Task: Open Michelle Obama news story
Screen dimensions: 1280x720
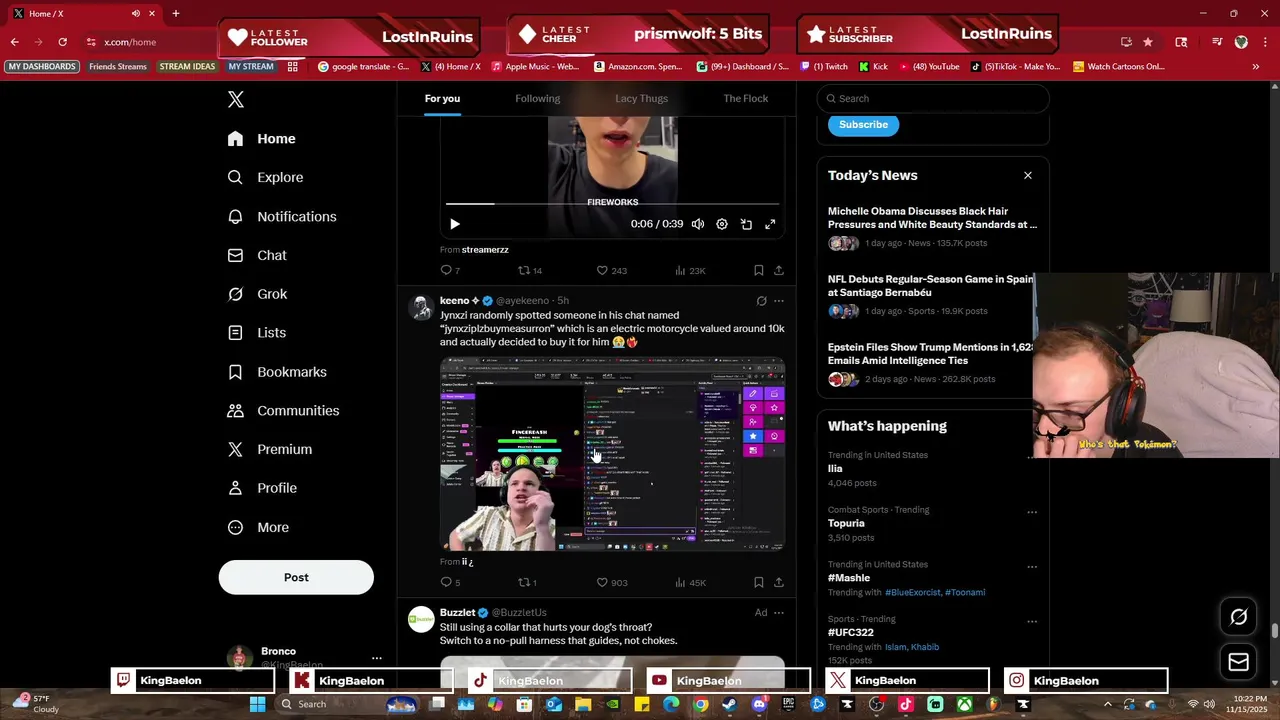Action: [932, 218]
